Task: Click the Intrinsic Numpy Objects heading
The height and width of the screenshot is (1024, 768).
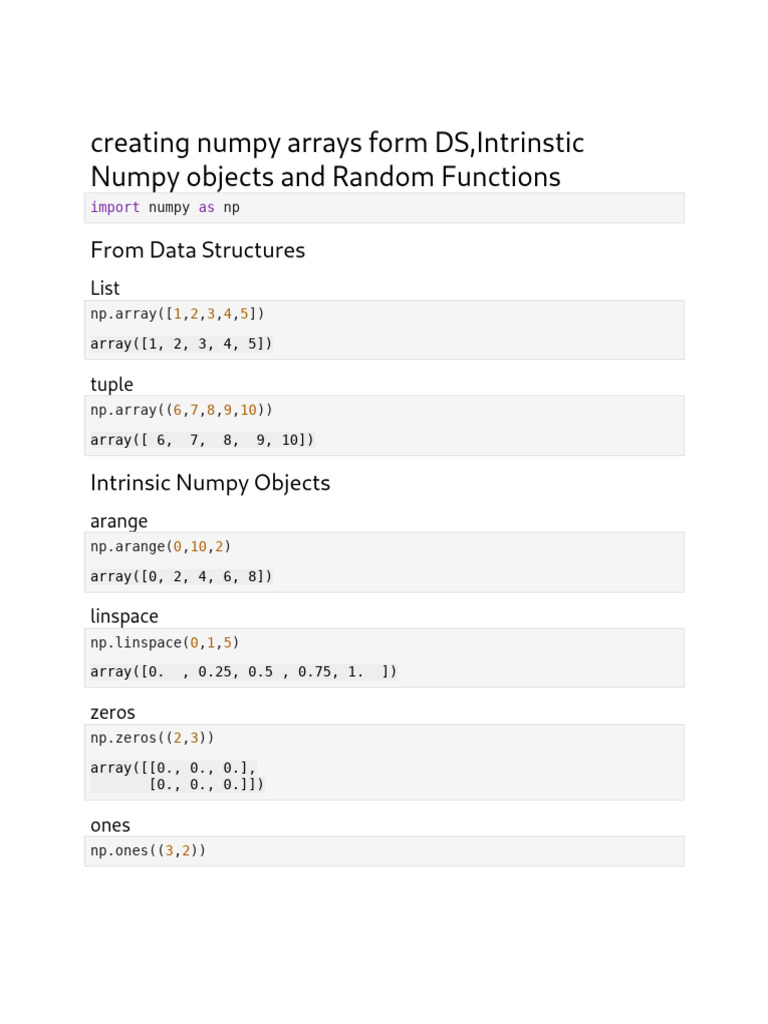Action: point(210,483)
